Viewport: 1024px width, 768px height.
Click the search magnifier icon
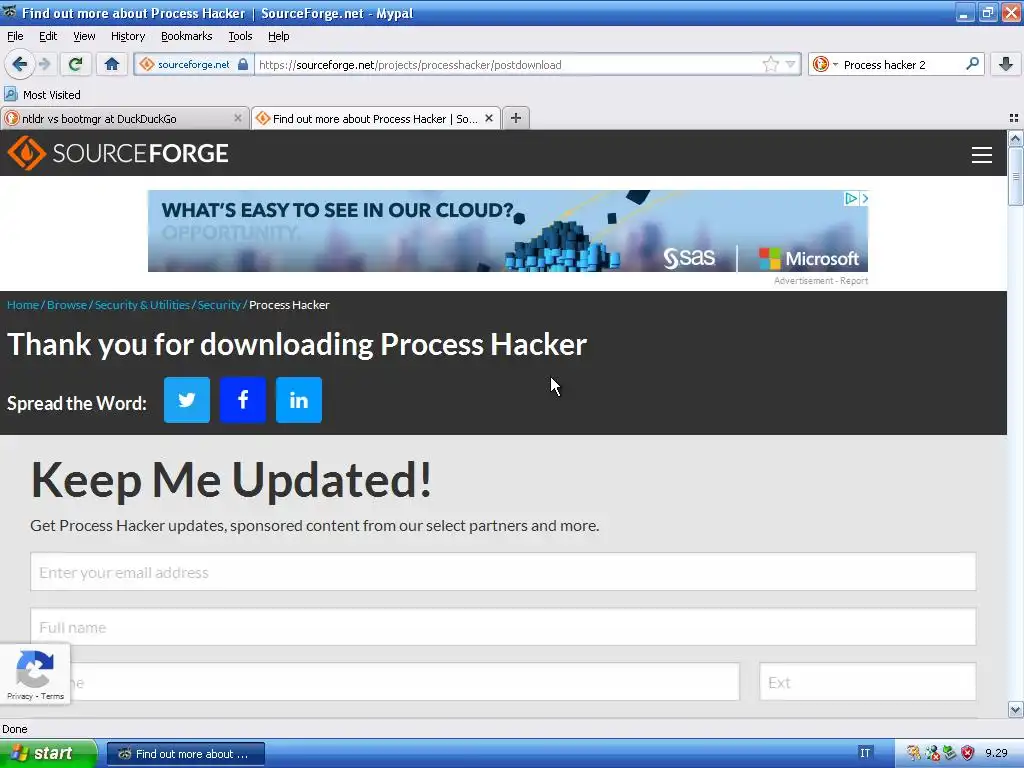click(x=972, y=64)
